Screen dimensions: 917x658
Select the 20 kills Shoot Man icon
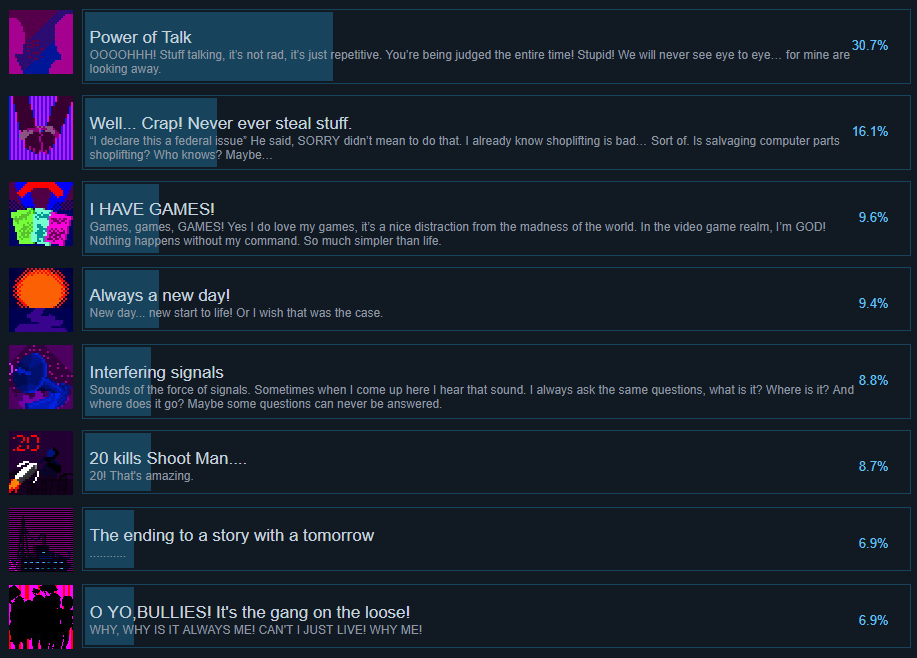[x=41, y=463]
